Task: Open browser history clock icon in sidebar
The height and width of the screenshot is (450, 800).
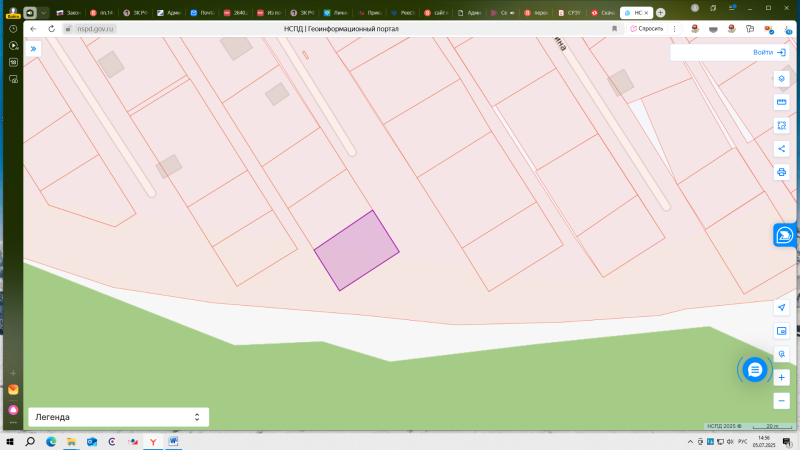Action: coord(13,29)
